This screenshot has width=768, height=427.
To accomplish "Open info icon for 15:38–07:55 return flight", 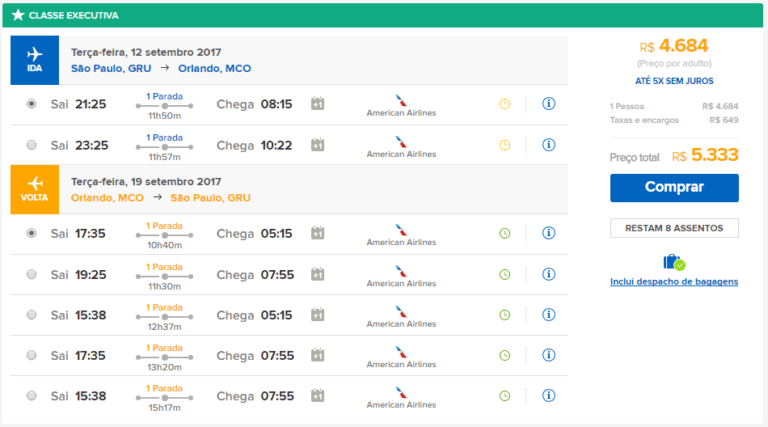I will click(548, 395).
